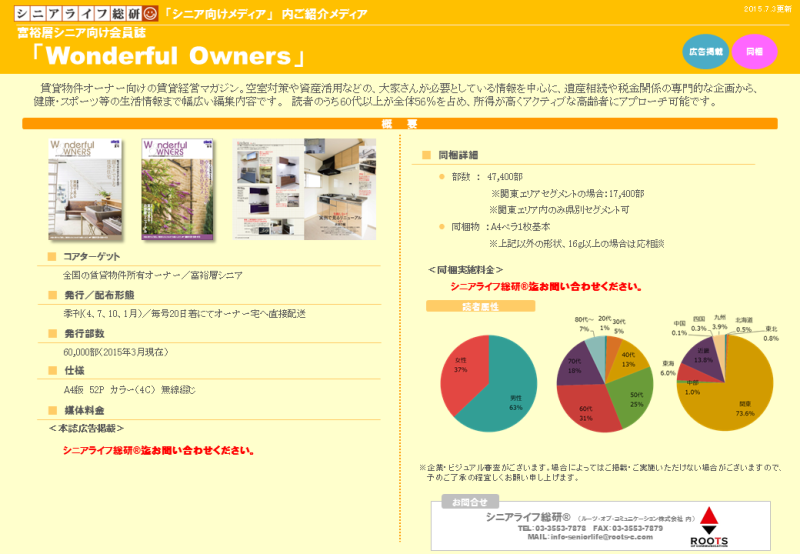
Task: Click the orange square bullet beside 発行／配布形態
Action: click(x=52, y=295)
